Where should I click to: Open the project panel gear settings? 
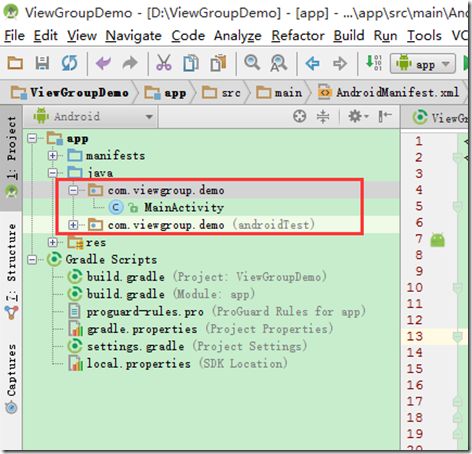coord(358,116)
